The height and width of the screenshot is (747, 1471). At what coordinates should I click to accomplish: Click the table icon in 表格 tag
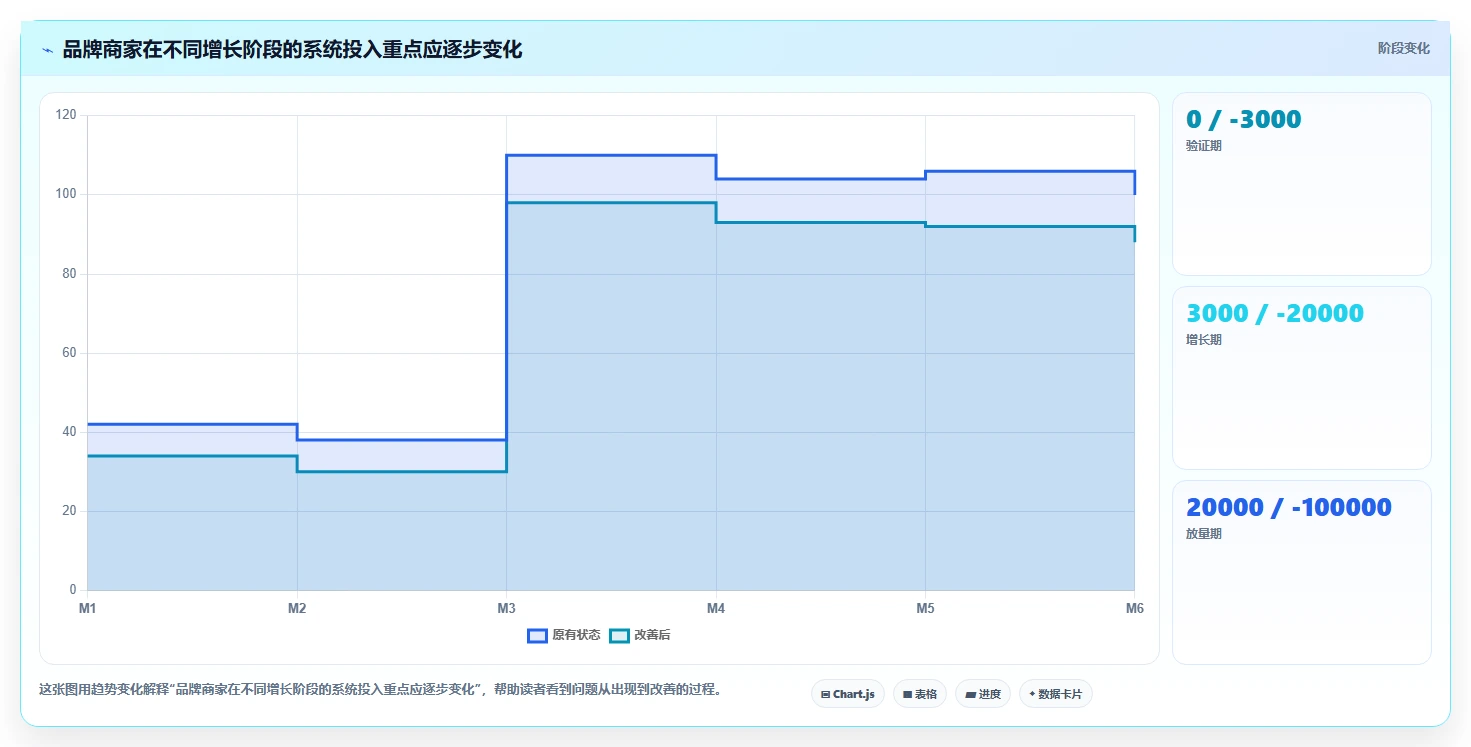click(x=907, y=694)
